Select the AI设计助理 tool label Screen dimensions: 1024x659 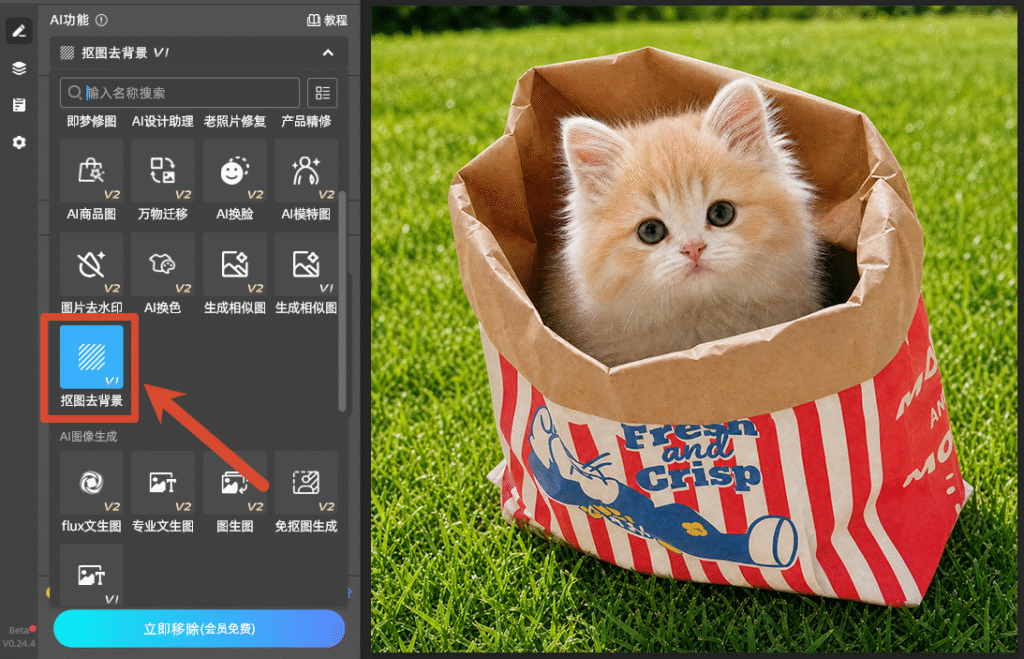163,121
